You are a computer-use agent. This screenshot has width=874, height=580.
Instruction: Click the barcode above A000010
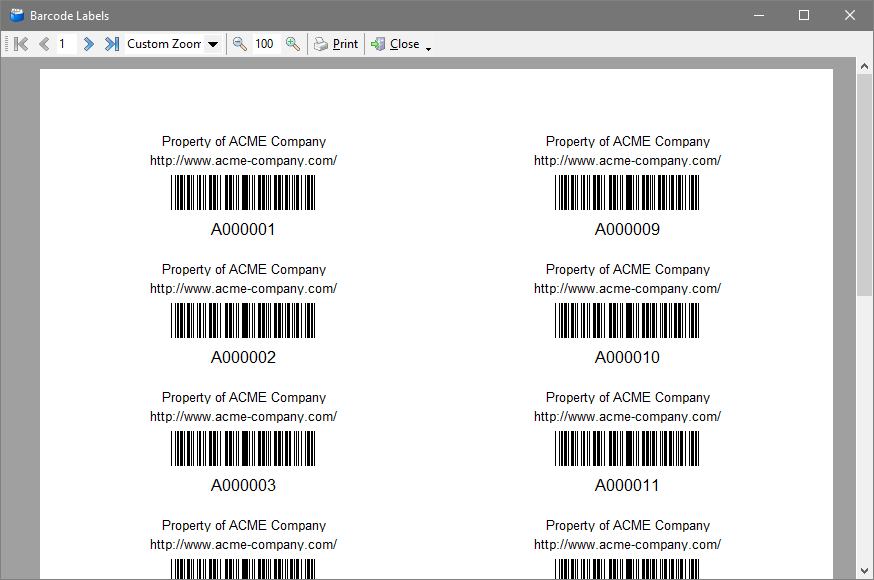(x=627, y=320)
